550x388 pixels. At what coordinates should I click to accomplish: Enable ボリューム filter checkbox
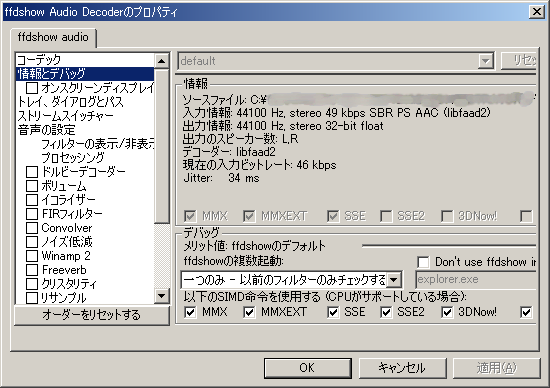pyautogui.click(x=32, y=186)
